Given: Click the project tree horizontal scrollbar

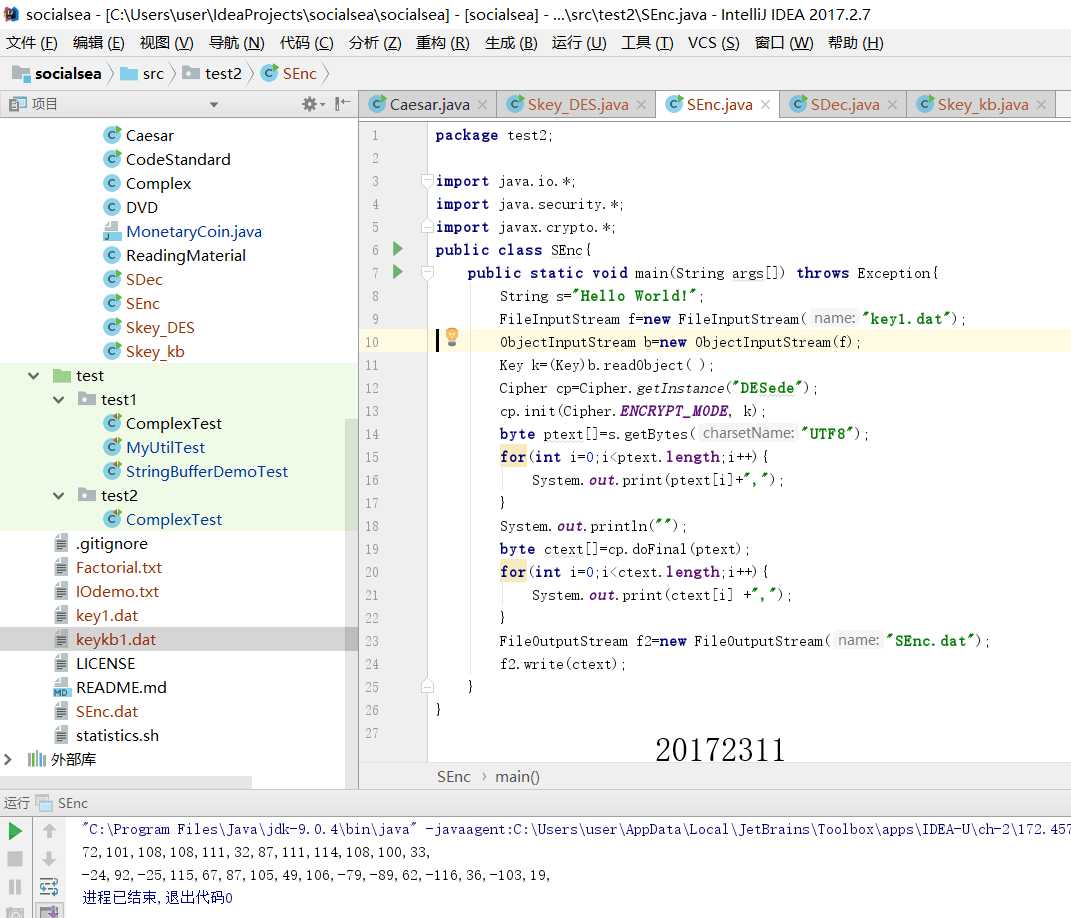Looking at the screenshot, I should point(126,782).
